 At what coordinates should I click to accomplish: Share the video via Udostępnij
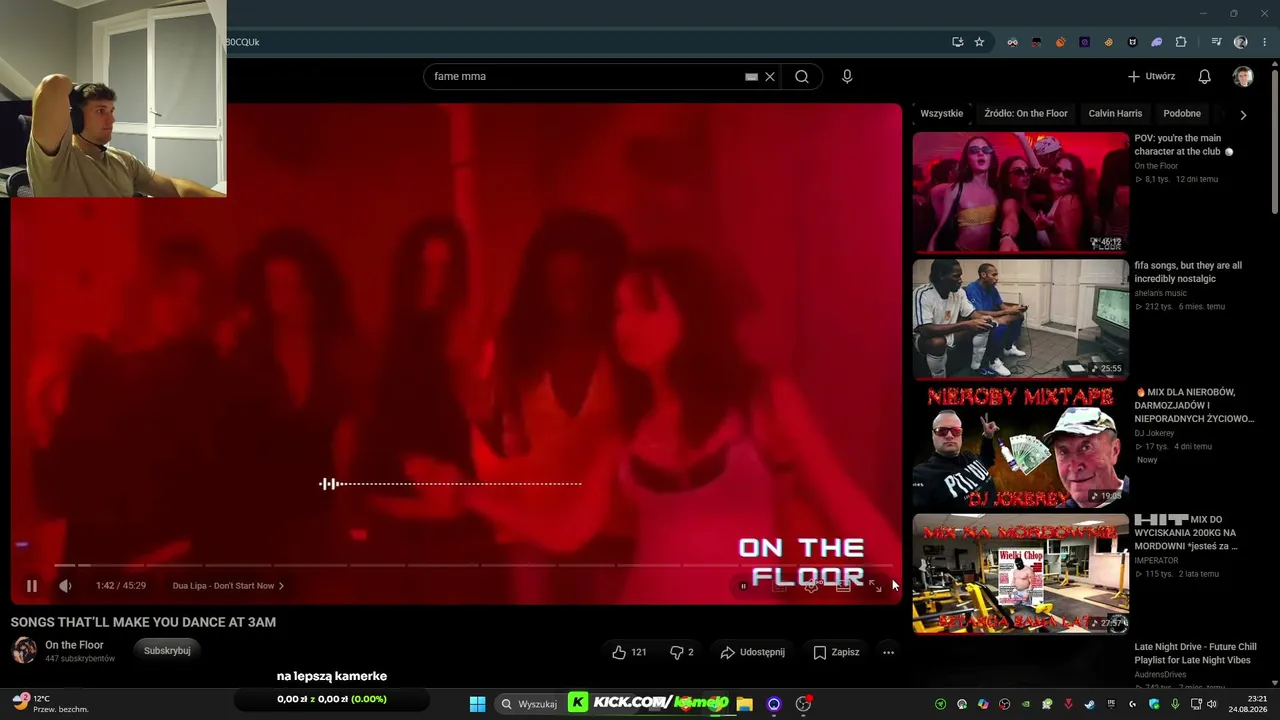point(752,652)
